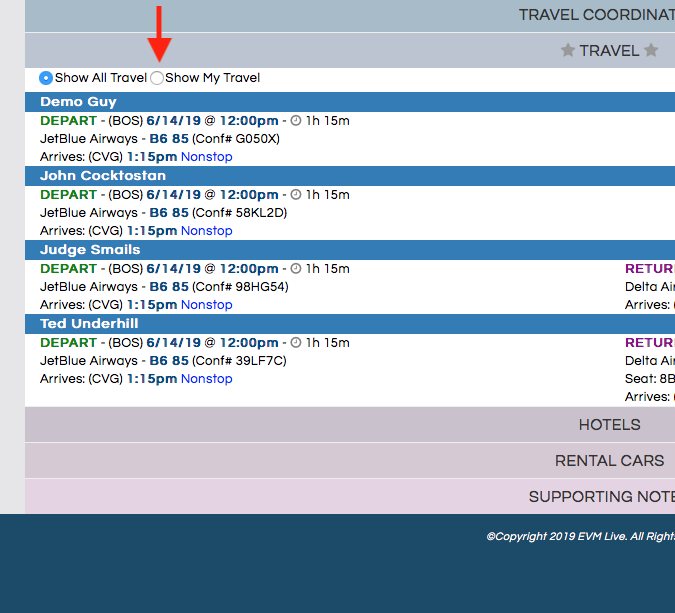Select the Show My Travel radio button
This screenshot has width=675, height=613.
pos(157,78)
